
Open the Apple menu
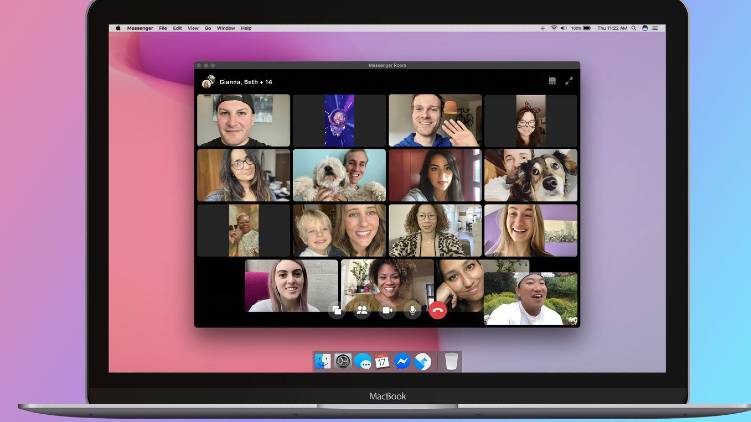tap(118, 28)
